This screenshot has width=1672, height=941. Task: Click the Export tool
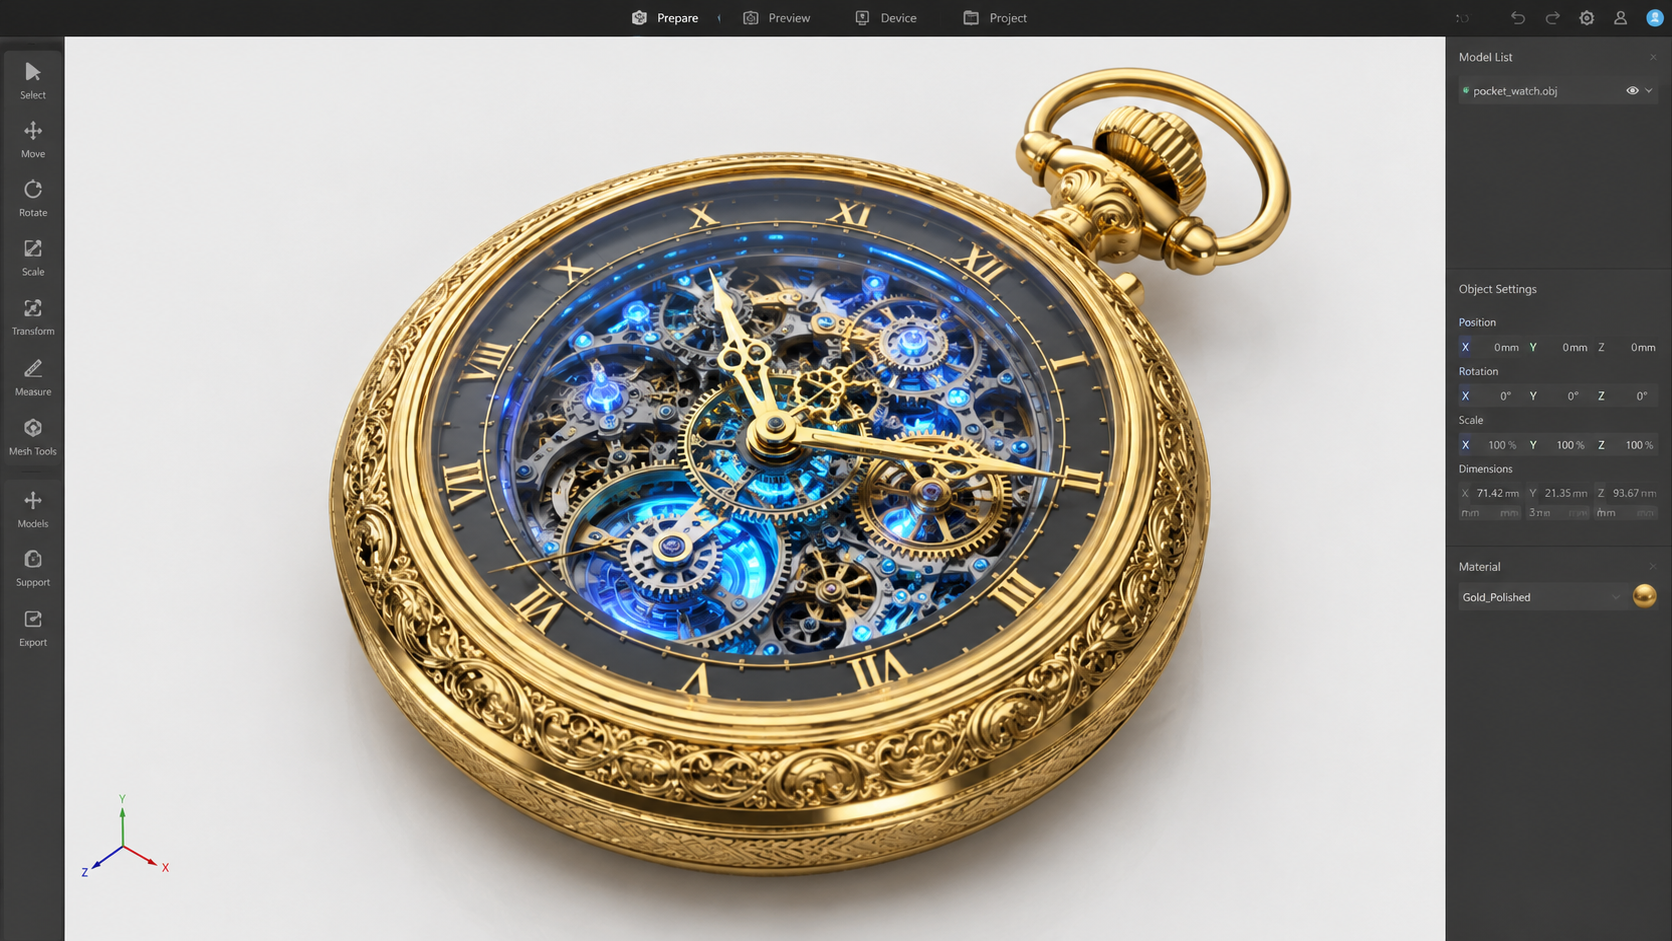(x=33, y=628)
